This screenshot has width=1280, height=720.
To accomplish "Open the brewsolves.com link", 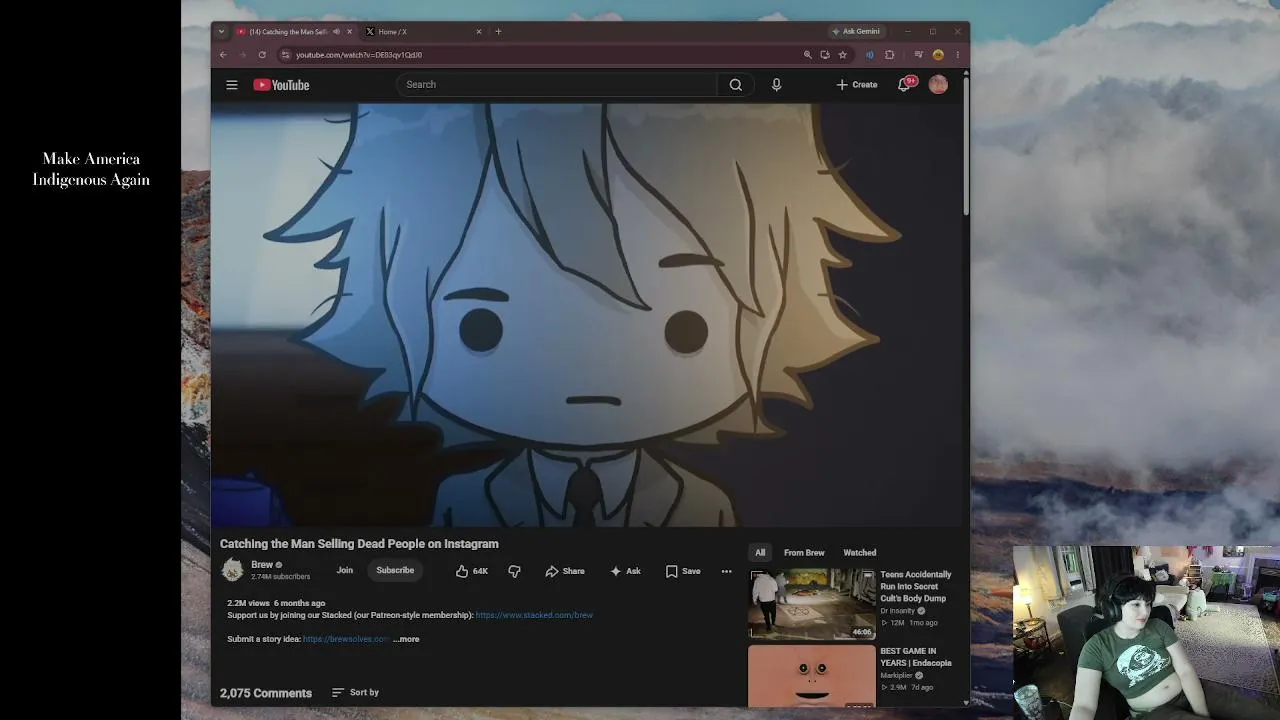I will click(346, 639).
